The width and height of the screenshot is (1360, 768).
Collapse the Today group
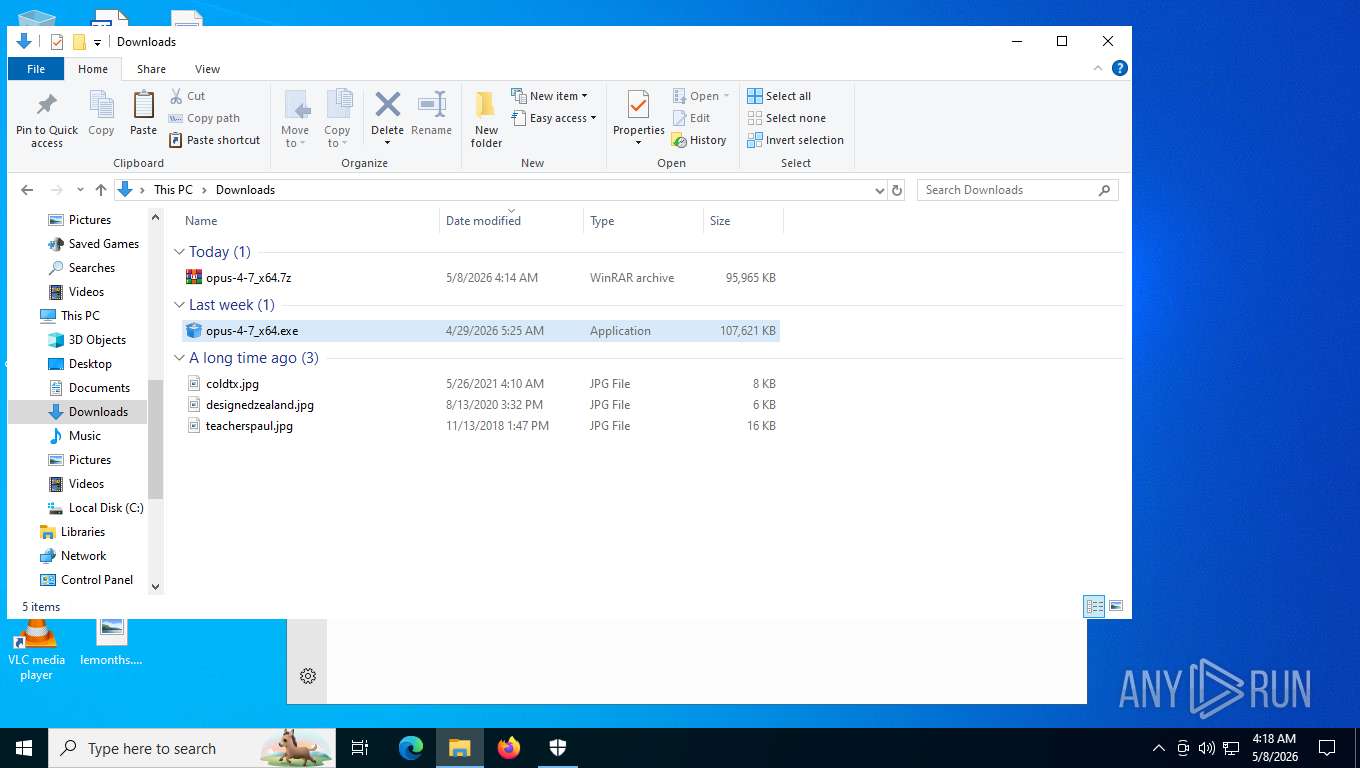[180, 252]
